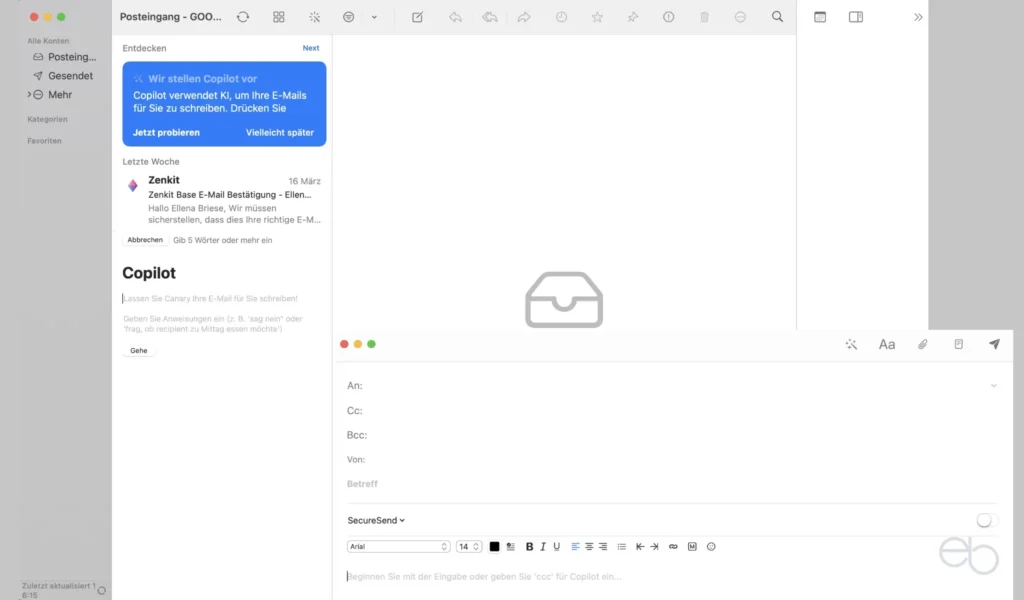The width and height of the screenshot is (1024, 600).
Task: Snooze the email with the clock icon
Action: 562,17
